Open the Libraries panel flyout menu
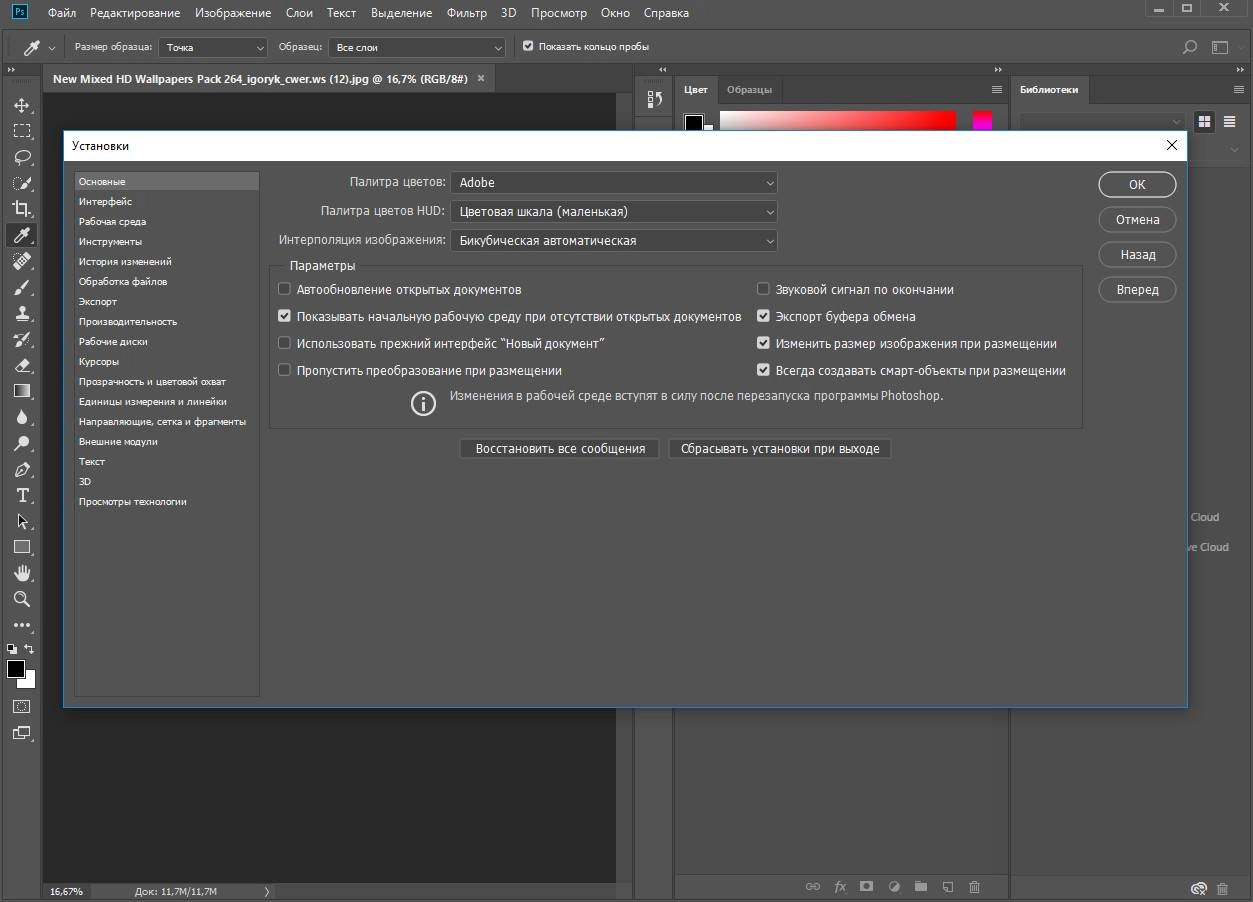 1238,89
